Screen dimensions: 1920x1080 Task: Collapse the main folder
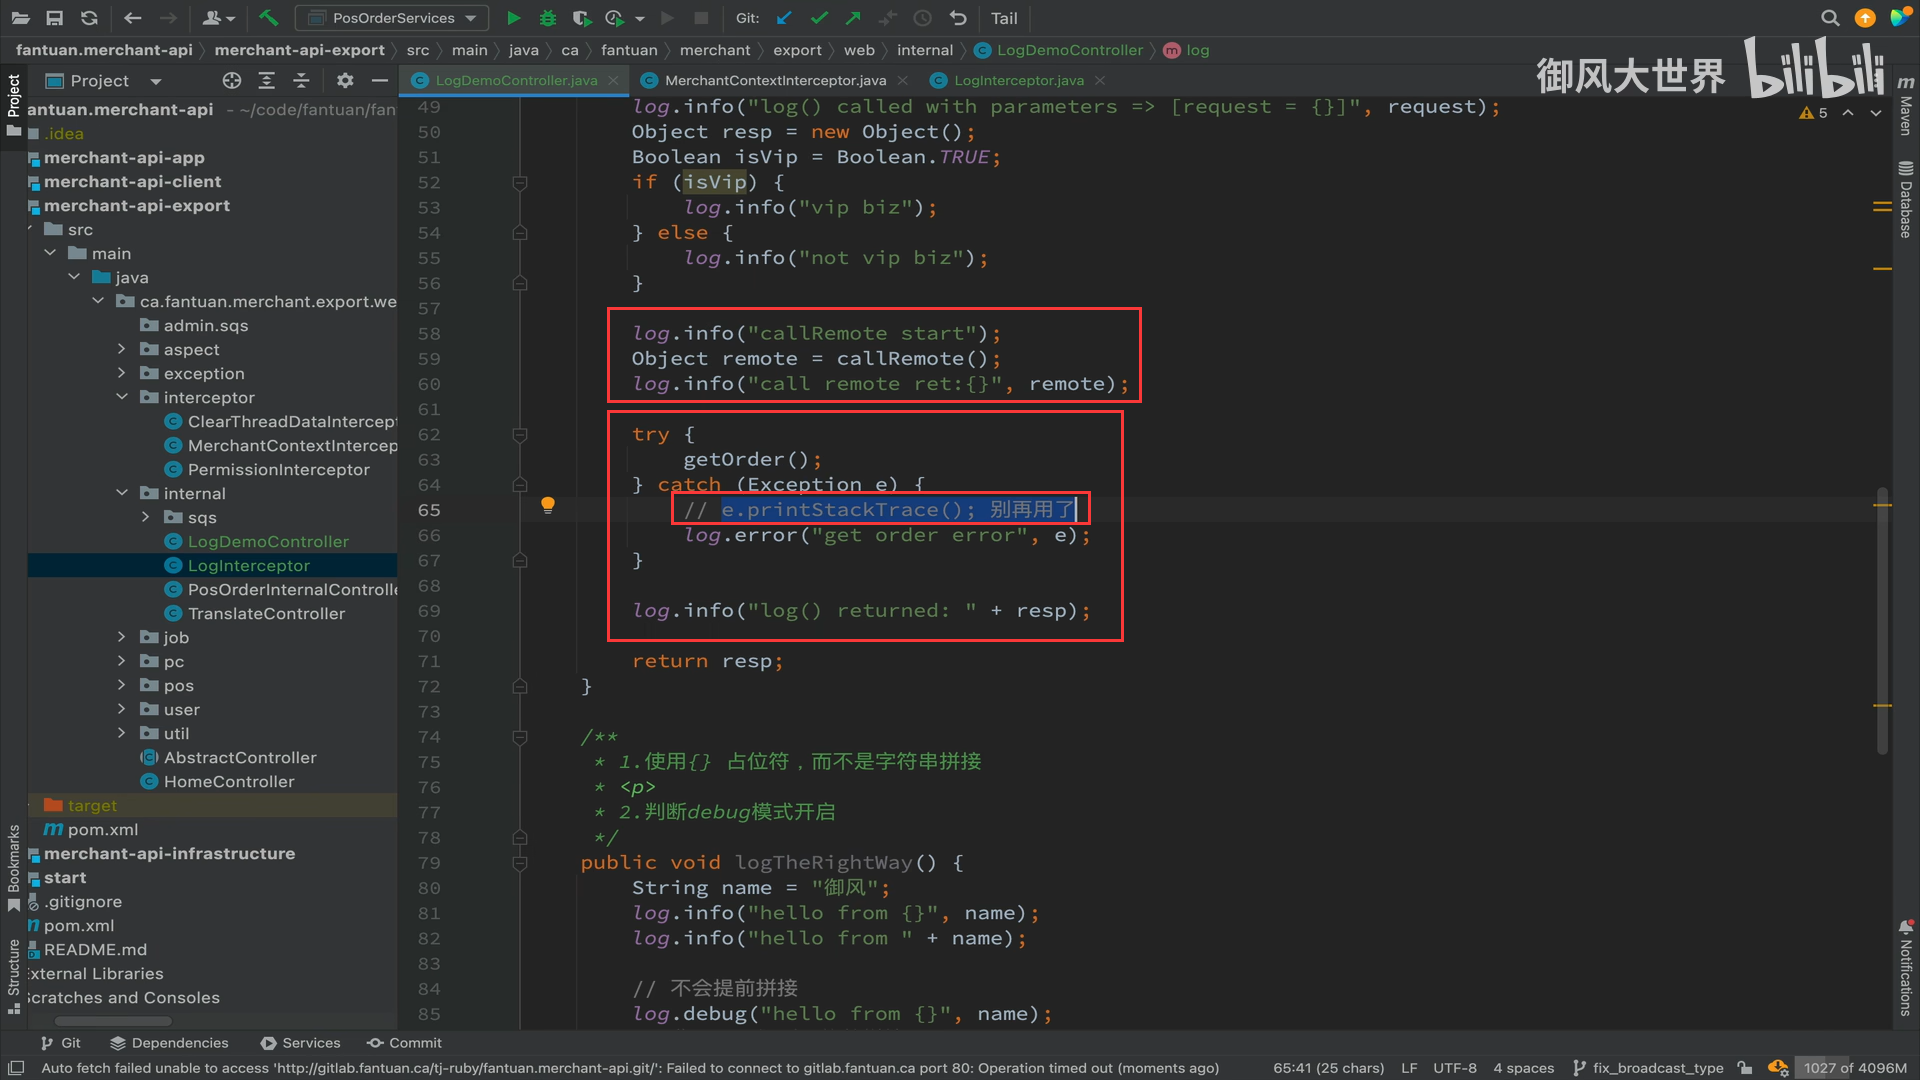click(50, 253)
